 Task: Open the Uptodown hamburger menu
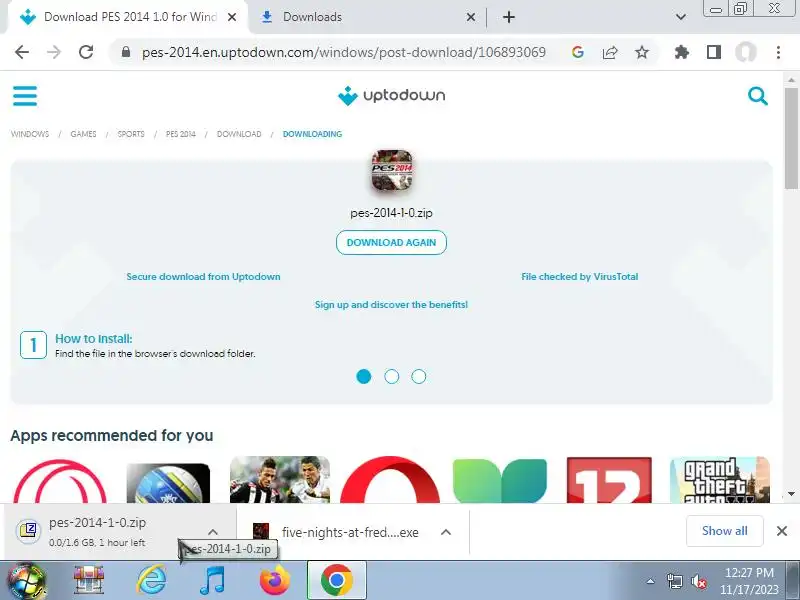(24, 95)
